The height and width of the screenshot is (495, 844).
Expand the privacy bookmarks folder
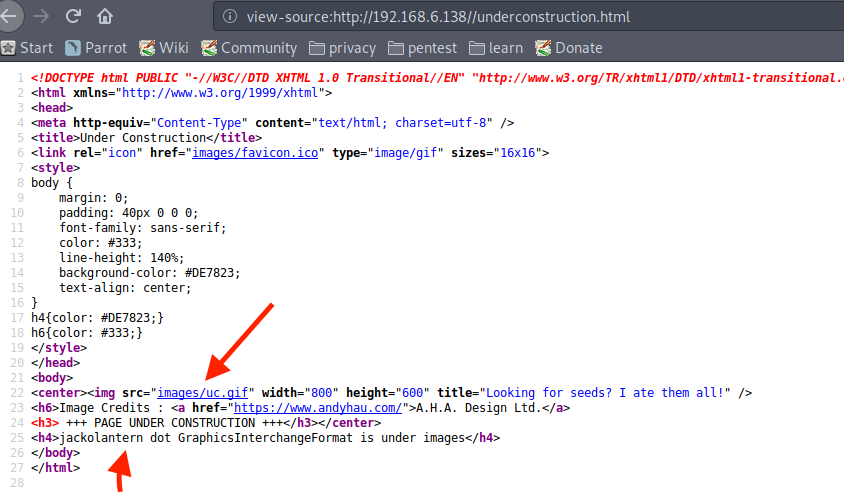point(342,48)
